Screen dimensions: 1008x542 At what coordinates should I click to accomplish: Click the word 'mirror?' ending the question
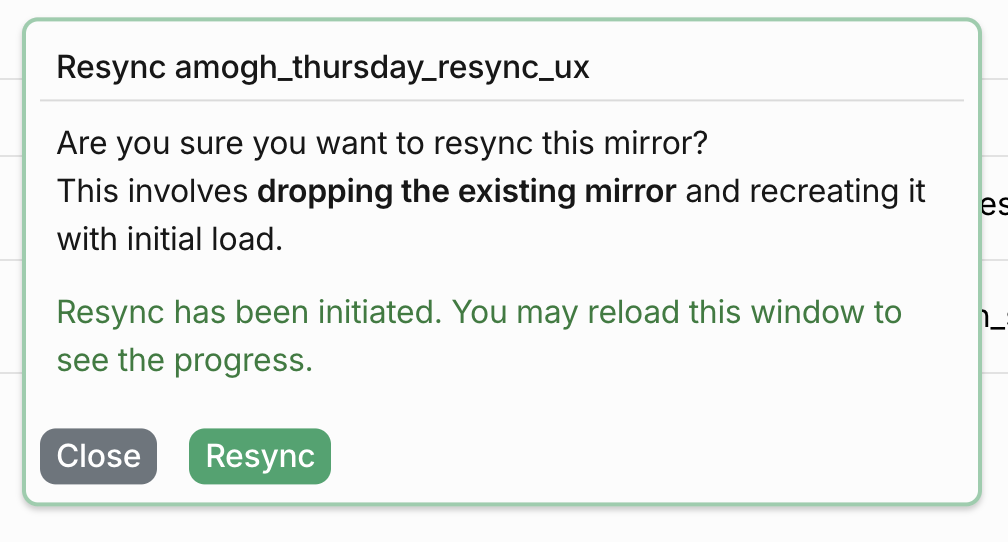coord(656,143)
